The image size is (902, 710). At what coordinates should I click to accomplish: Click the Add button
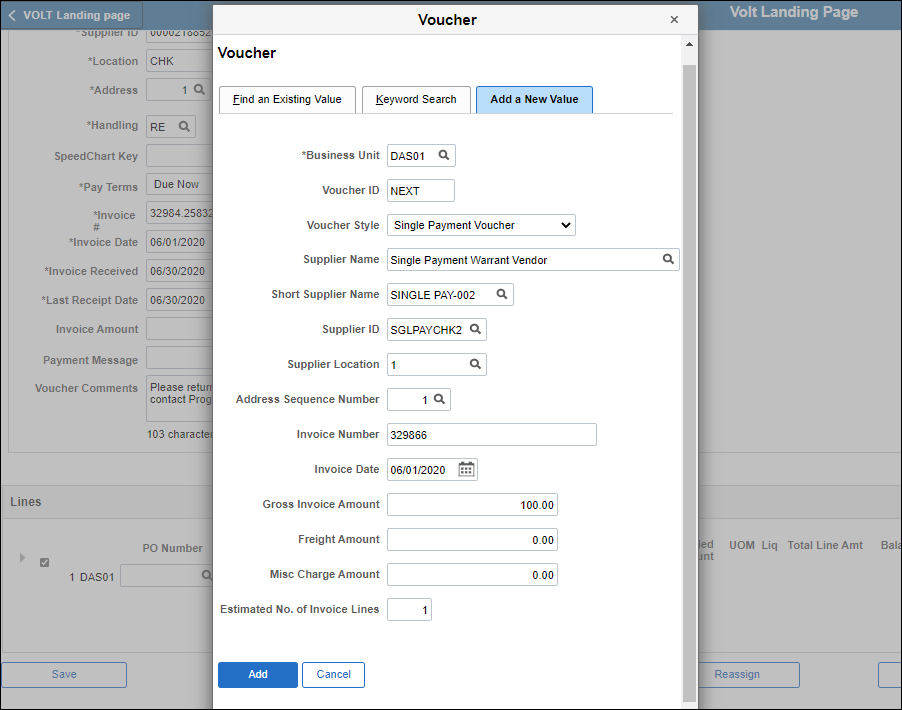point(257,675)
